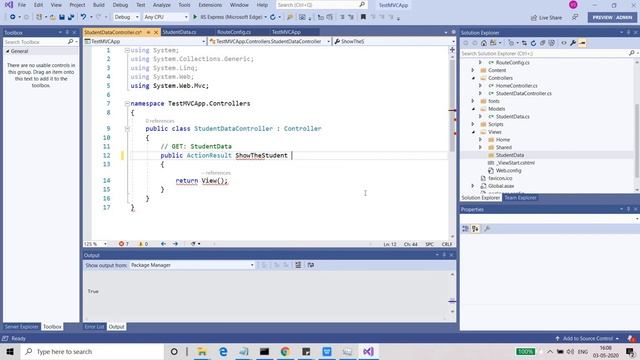Navigate to previous issue arrow in editor
Screen dimensions: 640x360
(163, 244)
